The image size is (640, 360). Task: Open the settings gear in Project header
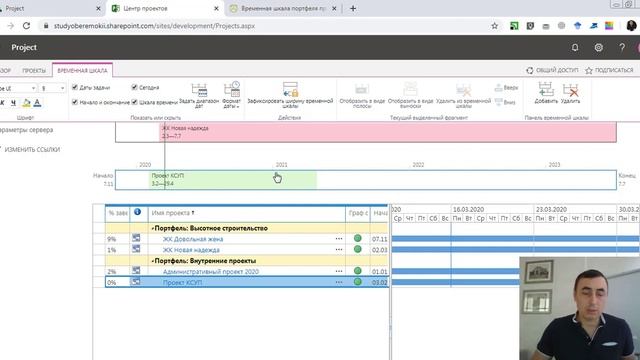(598, 48)
